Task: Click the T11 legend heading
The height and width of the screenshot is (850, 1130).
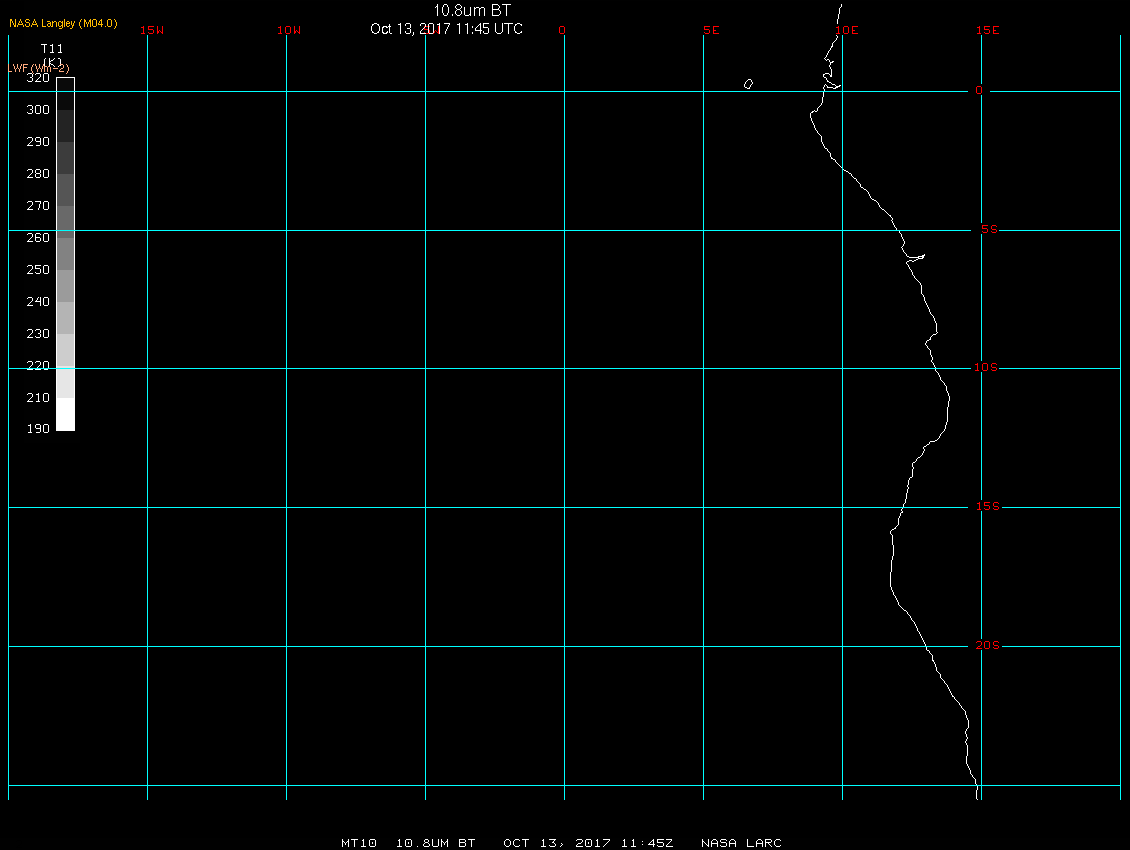Action: (x=52, y=48)
